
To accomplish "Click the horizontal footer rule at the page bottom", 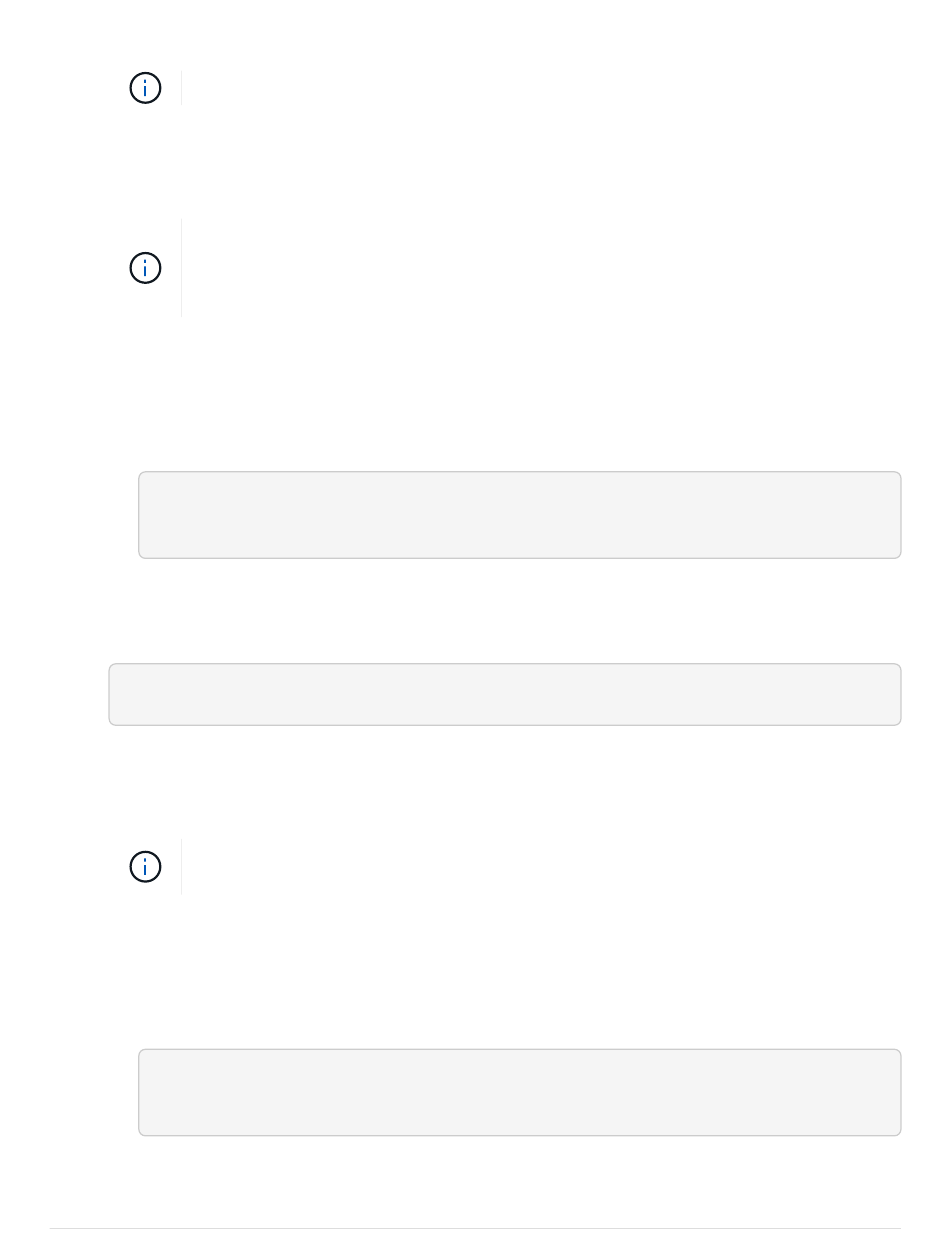I will (475, 1228).
